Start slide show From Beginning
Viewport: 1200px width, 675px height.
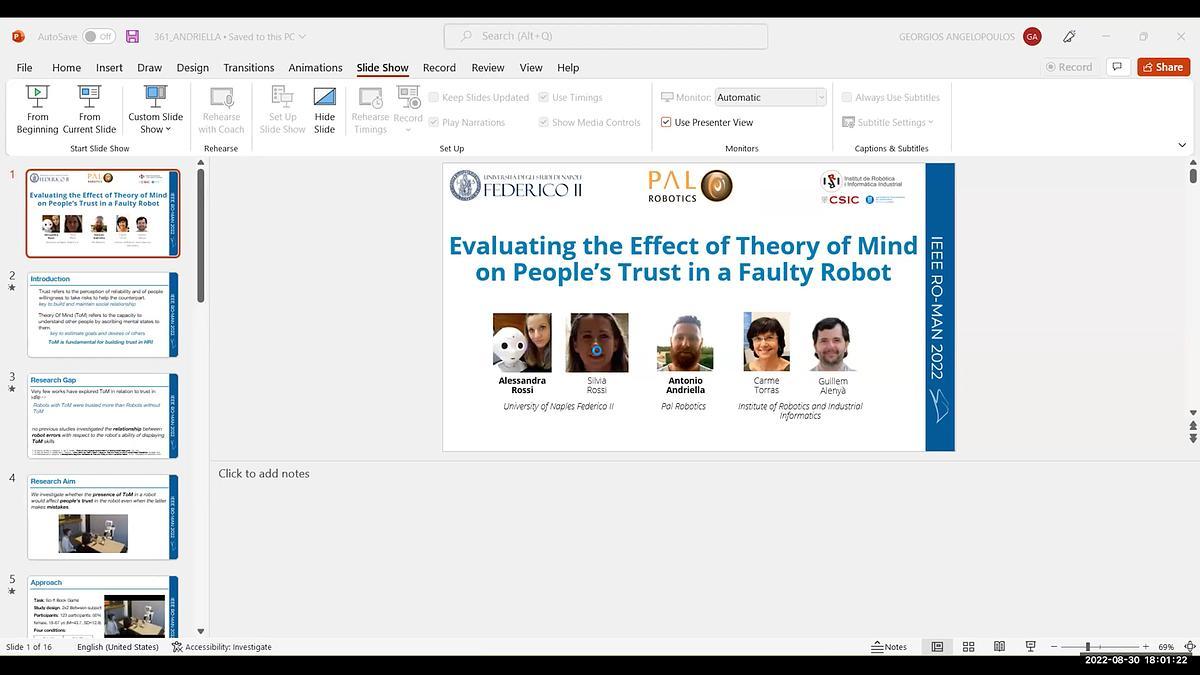click(37, 109)
